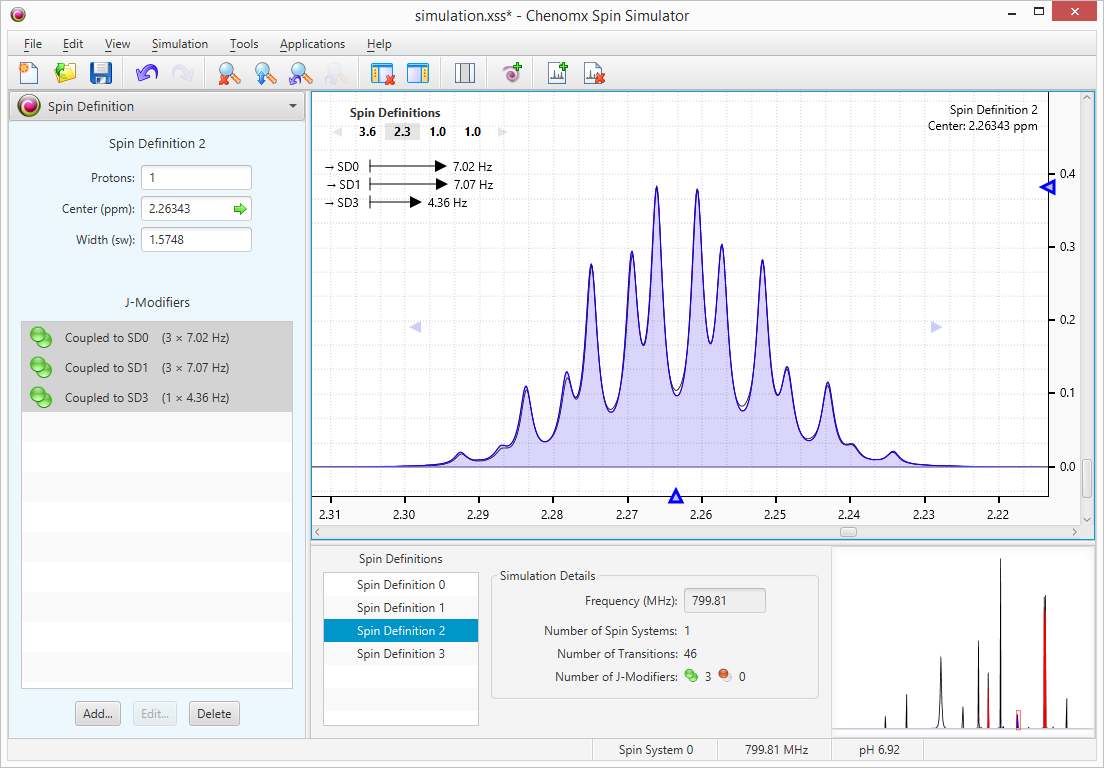Click '799.81 MHz' in status bar
1104x768 pixels.
click(776, 750)
